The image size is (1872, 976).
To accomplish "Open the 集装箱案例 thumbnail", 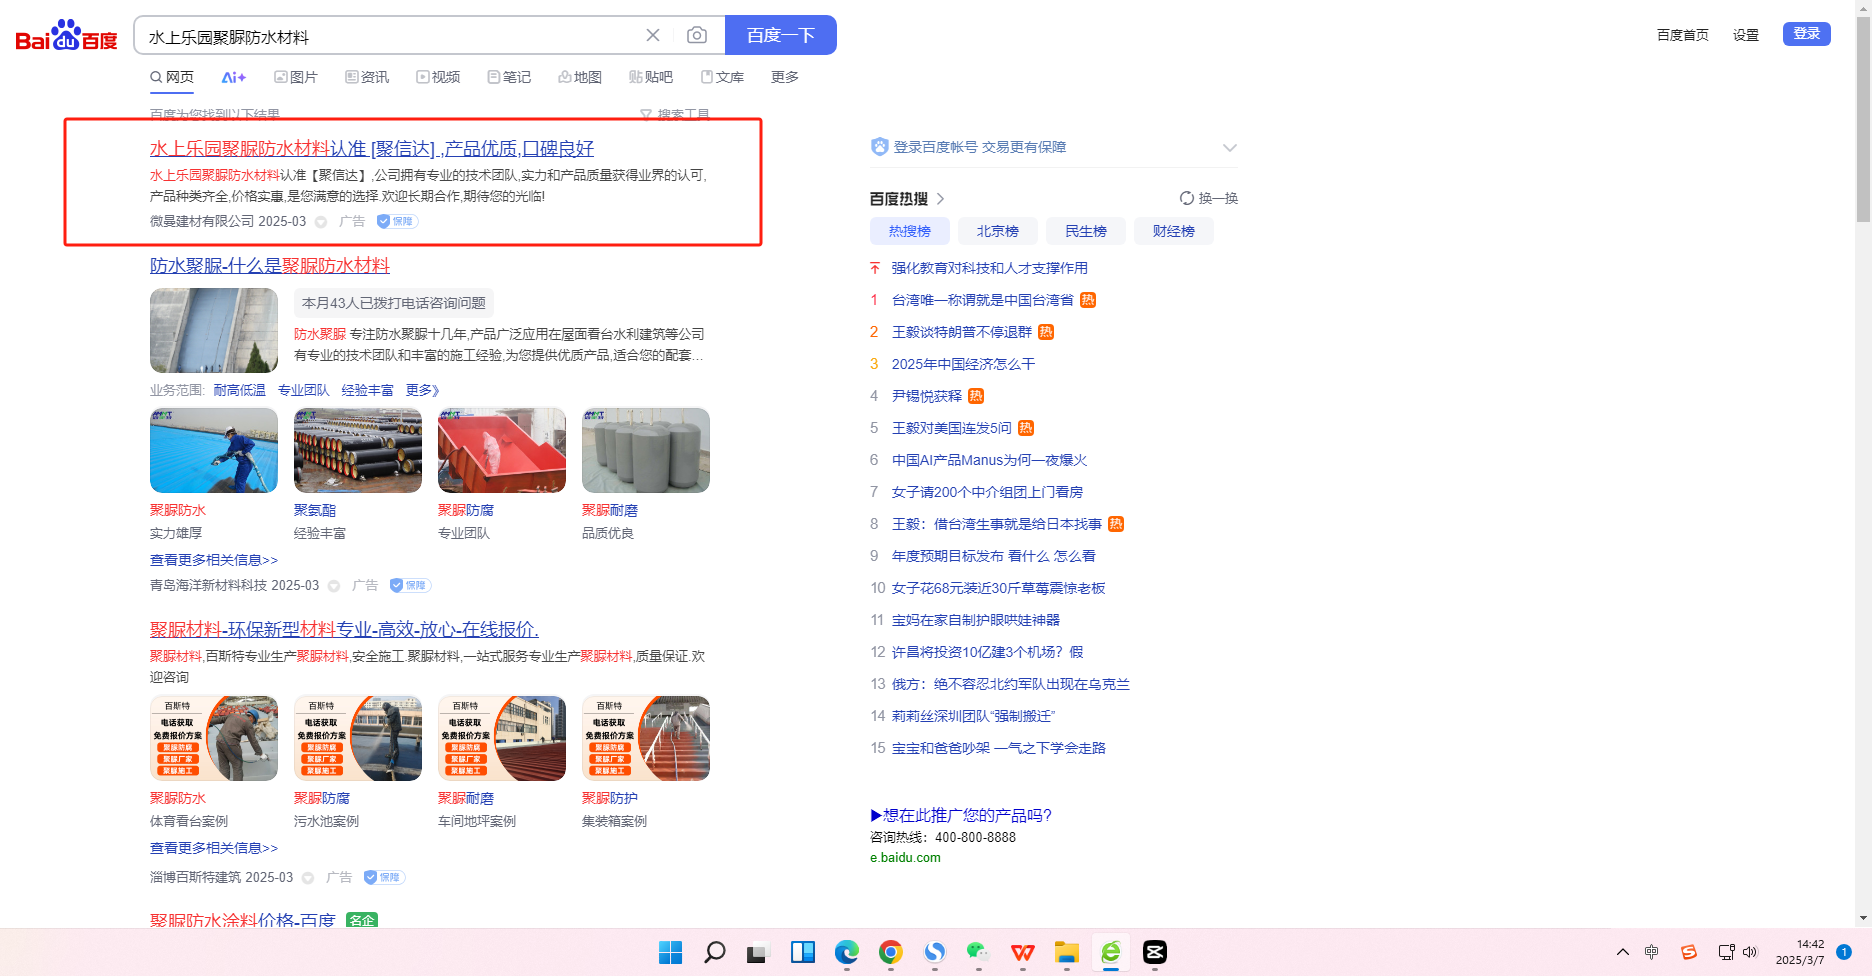I will click(646, 738).
